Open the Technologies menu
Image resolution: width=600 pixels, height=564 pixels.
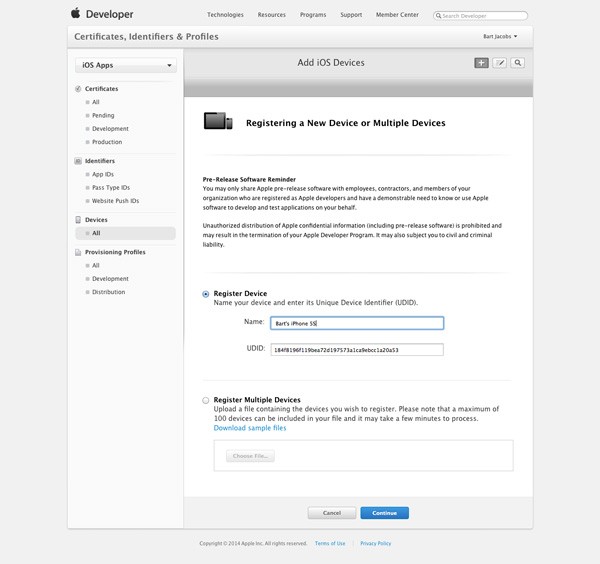[225, 15]
